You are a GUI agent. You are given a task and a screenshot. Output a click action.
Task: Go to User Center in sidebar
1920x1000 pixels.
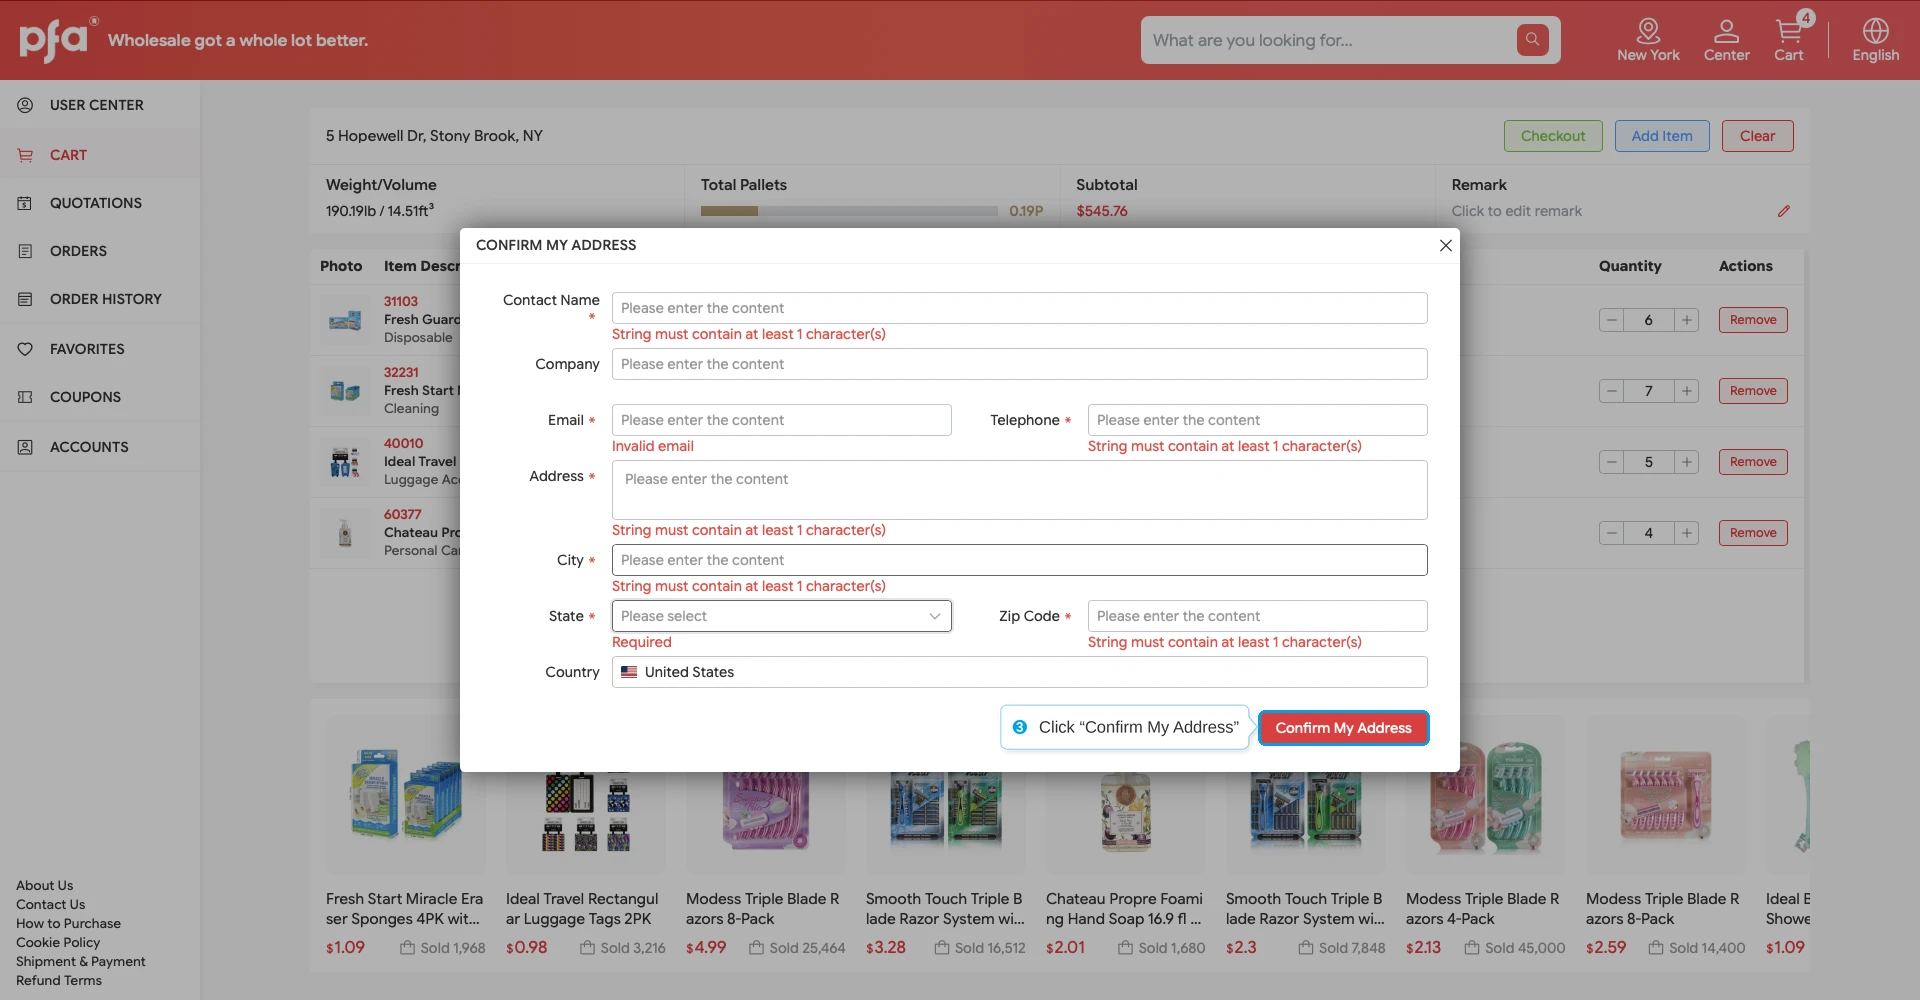click(100, 105)
